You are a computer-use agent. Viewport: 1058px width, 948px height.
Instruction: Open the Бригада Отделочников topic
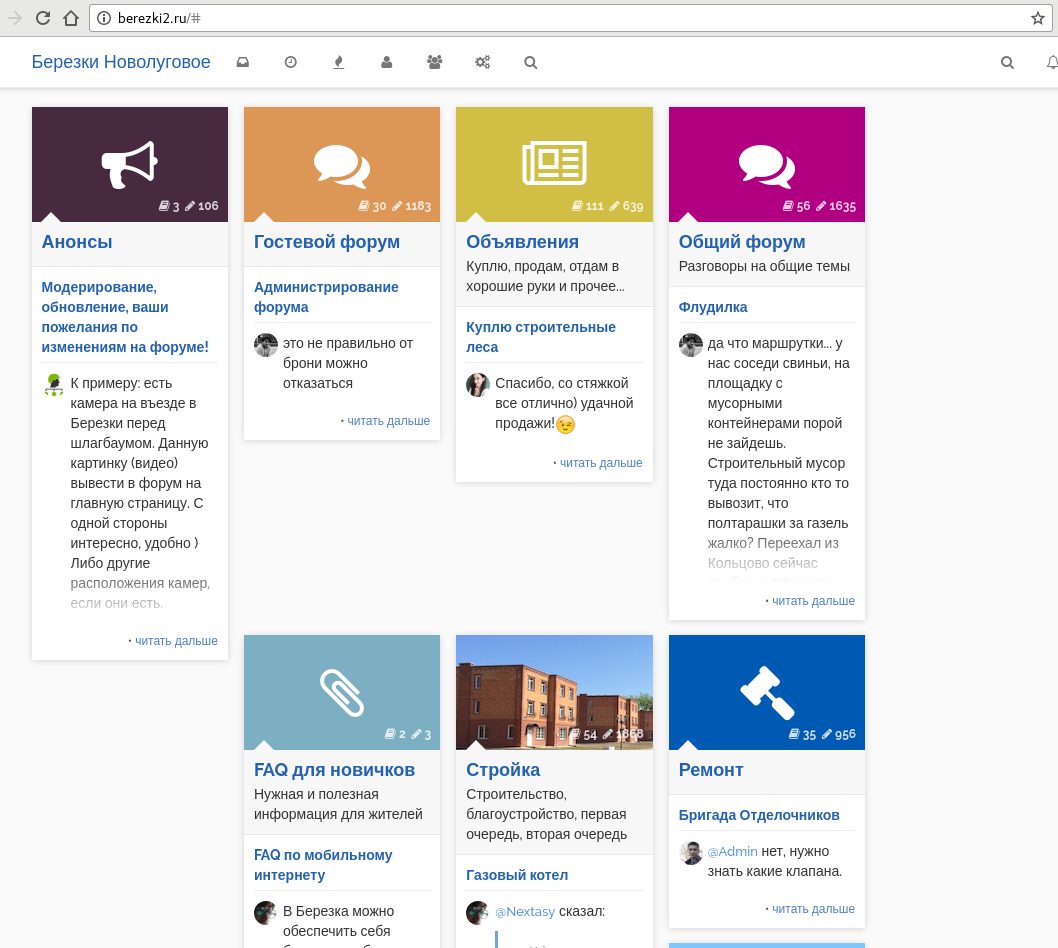pos(759,815)
